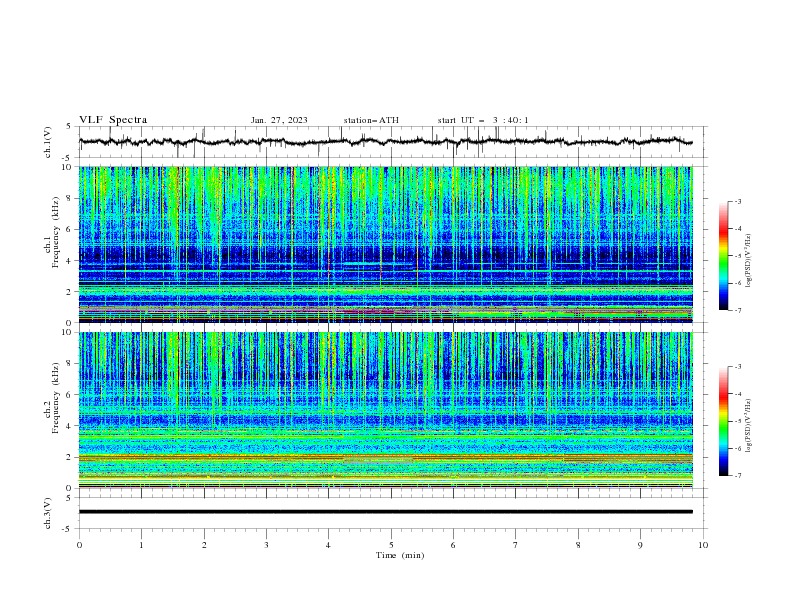This screenshot has width=792, height=612.
Task: Select the date 'Jan. 27, 2023'
Action: point(279,120)
